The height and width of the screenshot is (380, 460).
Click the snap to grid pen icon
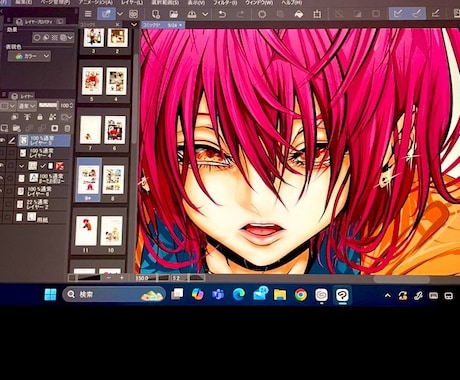click(435, 14)
